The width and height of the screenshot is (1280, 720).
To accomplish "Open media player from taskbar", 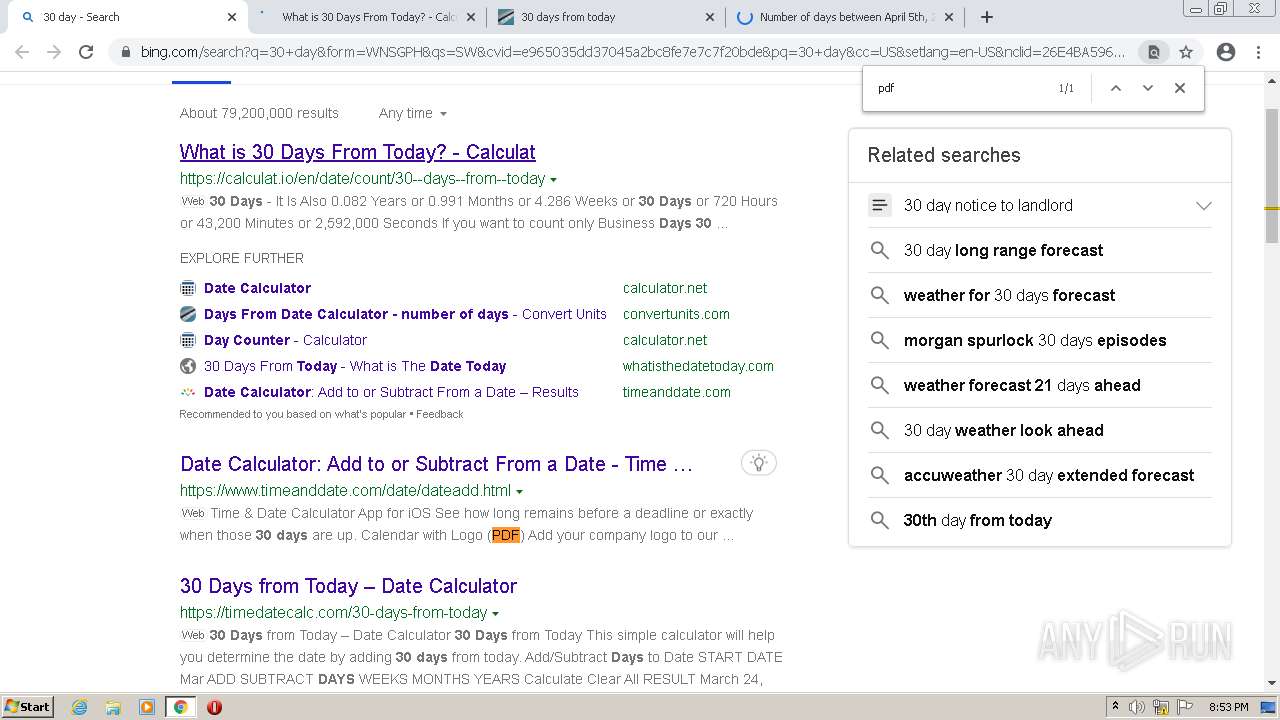I will click(146, 707).
